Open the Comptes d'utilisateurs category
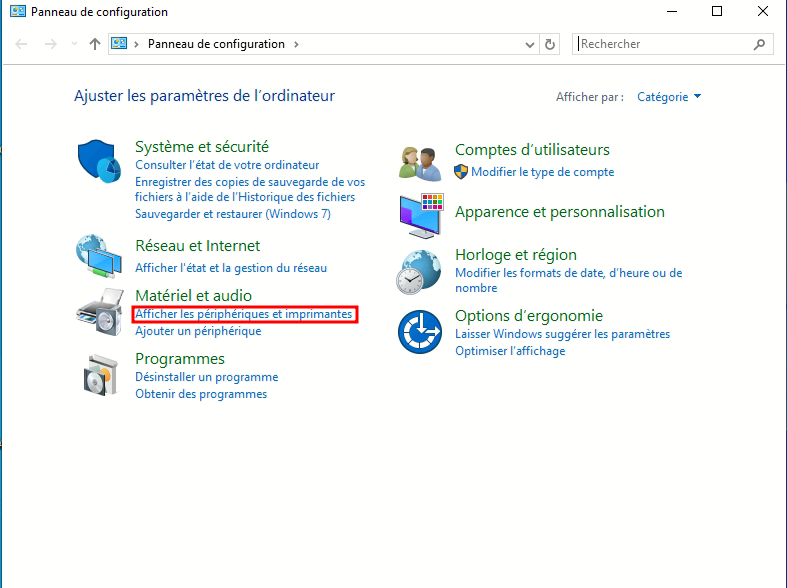Image resolution: width=787 pixels, height=588 pixels. click(x=532, y=150)
